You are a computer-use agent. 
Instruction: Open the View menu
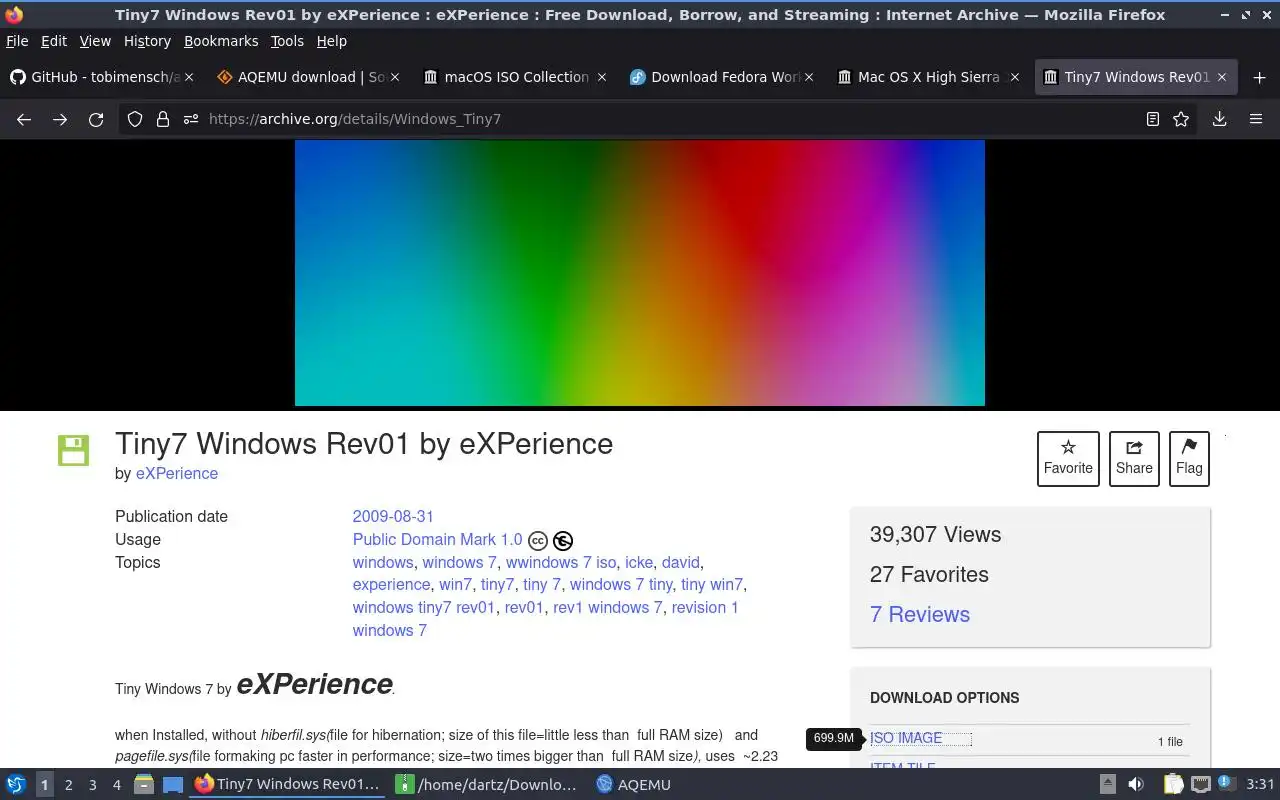[95, 41]
